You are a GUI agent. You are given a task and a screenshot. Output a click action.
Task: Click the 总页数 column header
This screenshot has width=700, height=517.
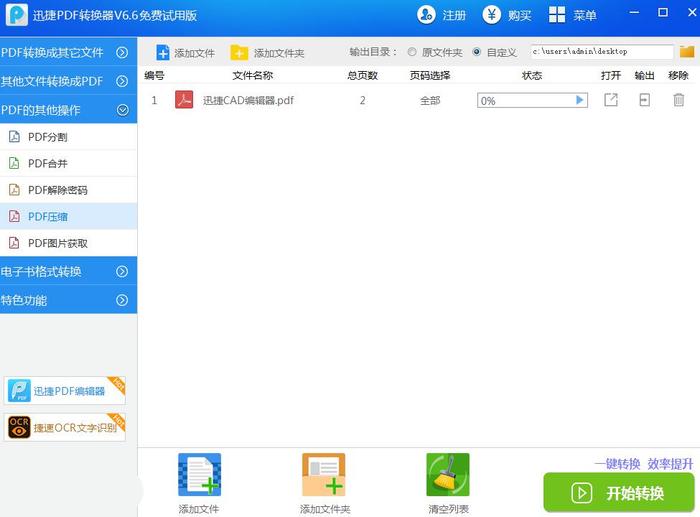pos(362,75)
